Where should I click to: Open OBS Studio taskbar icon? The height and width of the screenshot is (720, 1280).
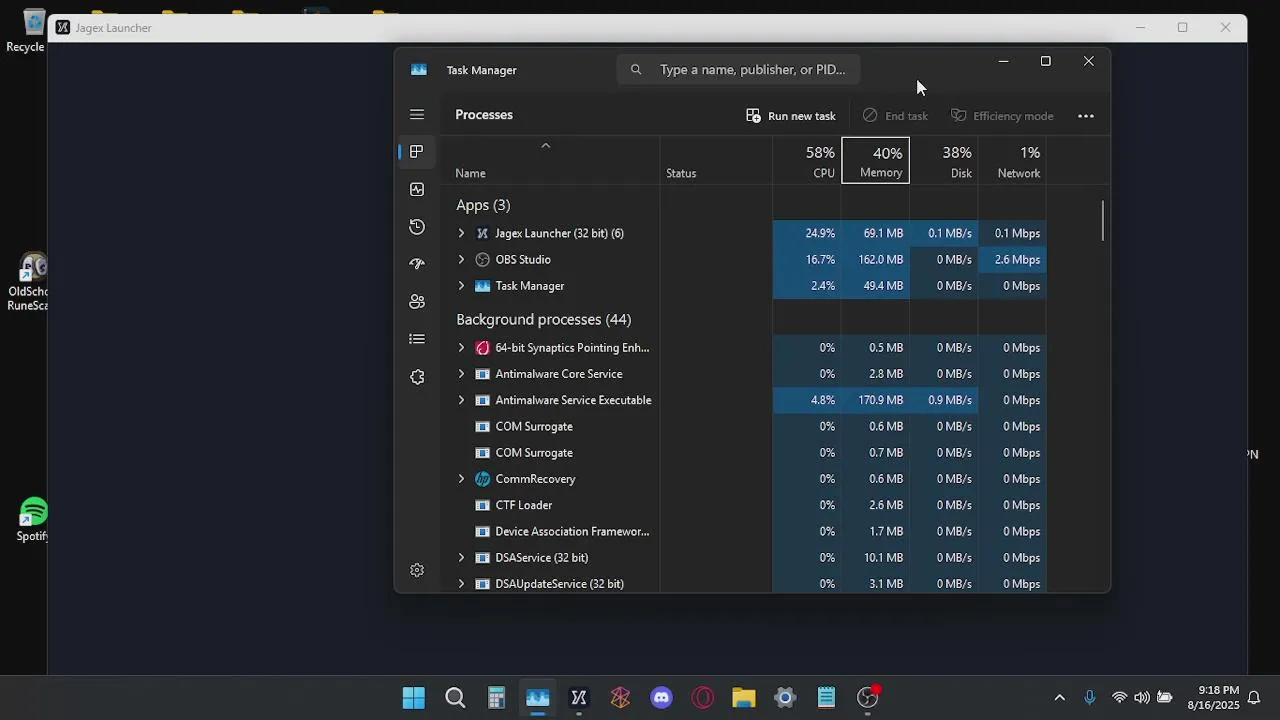coord(868,698)
